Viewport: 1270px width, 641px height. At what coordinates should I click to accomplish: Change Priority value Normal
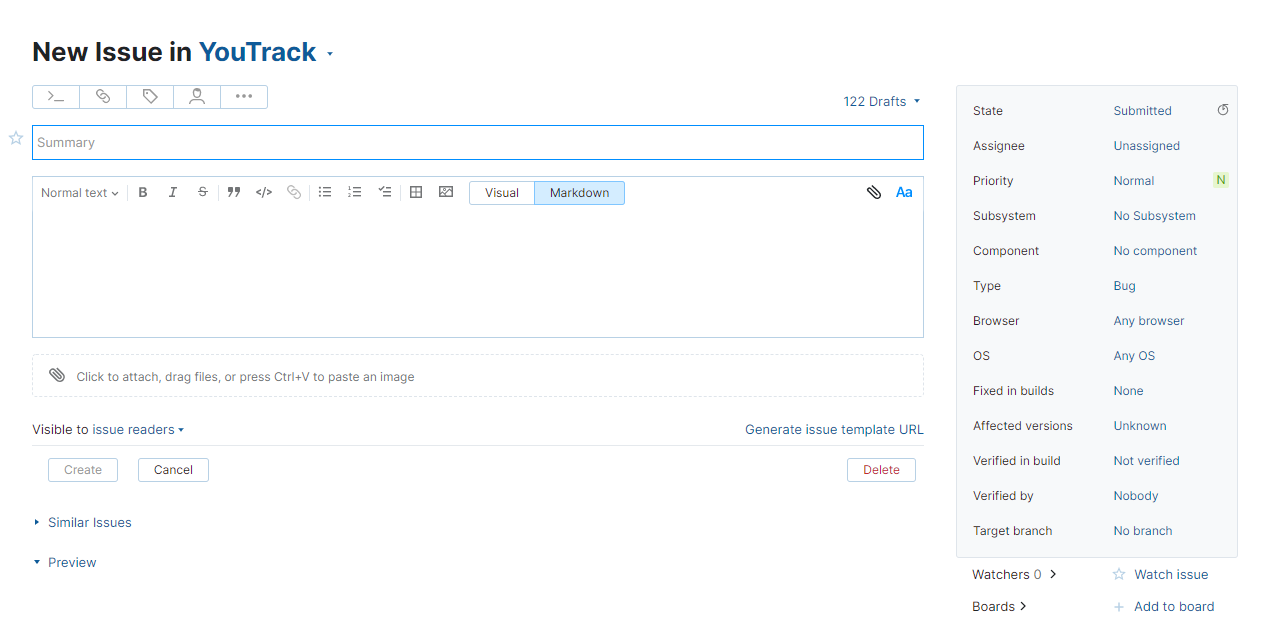click(x=1133, y=181)
